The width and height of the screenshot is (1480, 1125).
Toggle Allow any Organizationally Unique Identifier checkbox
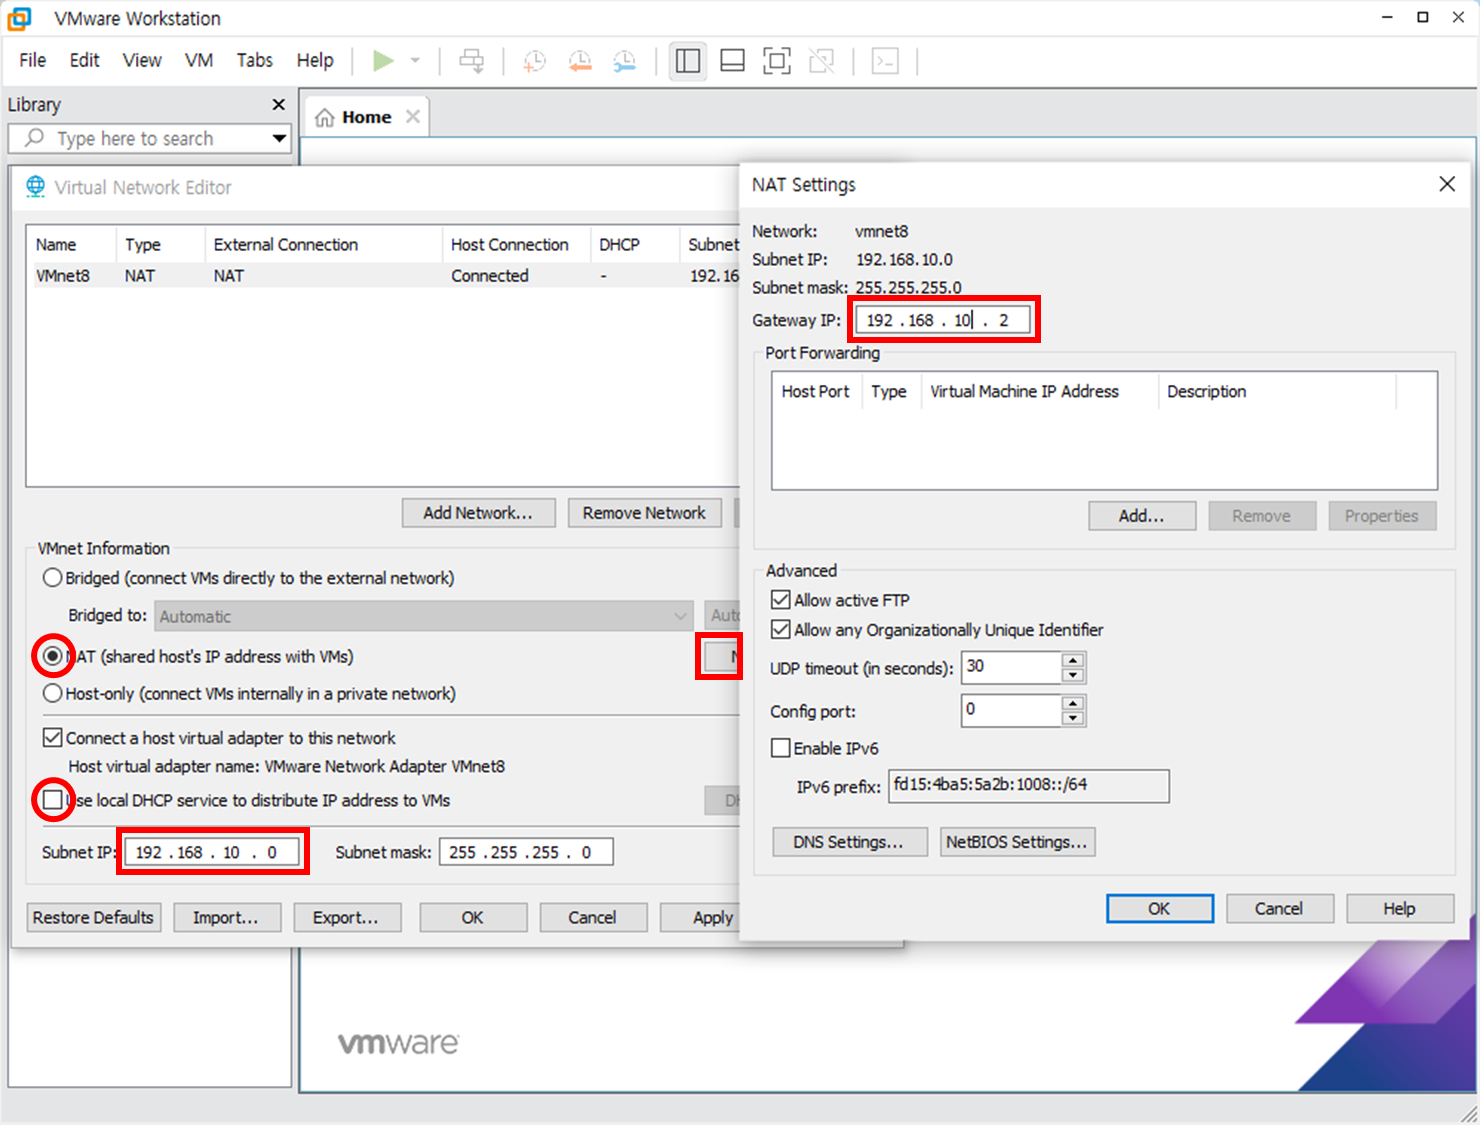[x=781, y=630]
